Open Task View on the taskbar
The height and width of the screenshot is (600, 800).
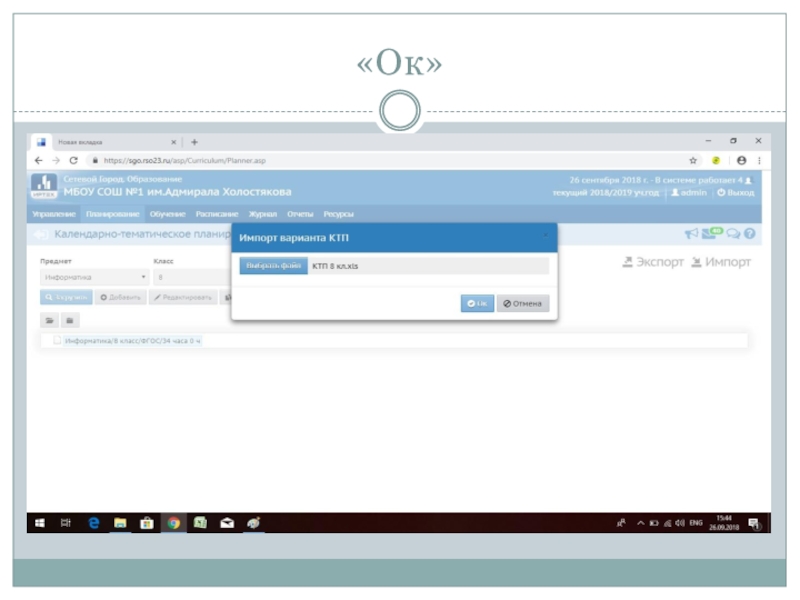click(66, 523)
